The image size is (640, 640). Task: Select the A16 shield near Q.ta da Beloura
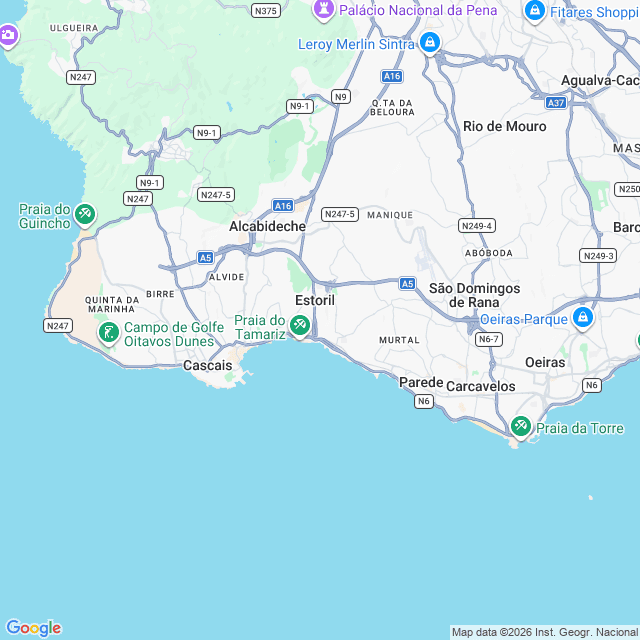click(392, 76)
